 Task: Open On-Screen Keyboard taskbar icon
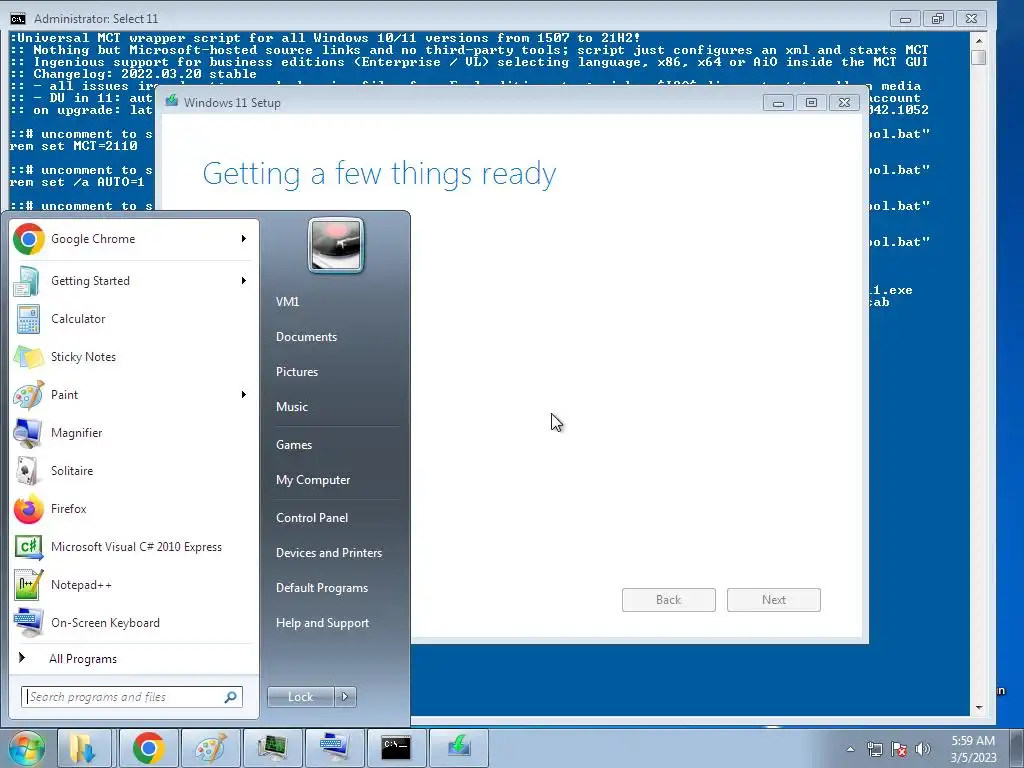[334, 748]
